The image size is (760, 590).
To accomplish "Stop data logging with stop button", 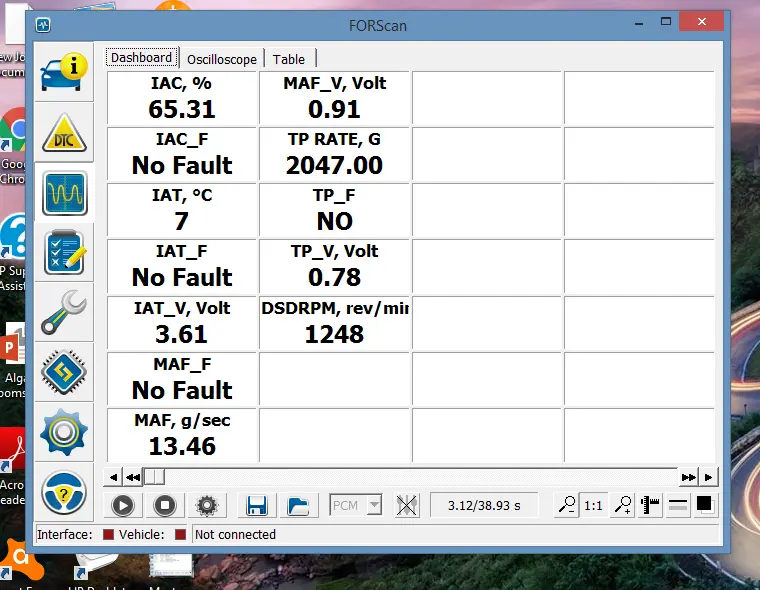I will tap(165, 506).
